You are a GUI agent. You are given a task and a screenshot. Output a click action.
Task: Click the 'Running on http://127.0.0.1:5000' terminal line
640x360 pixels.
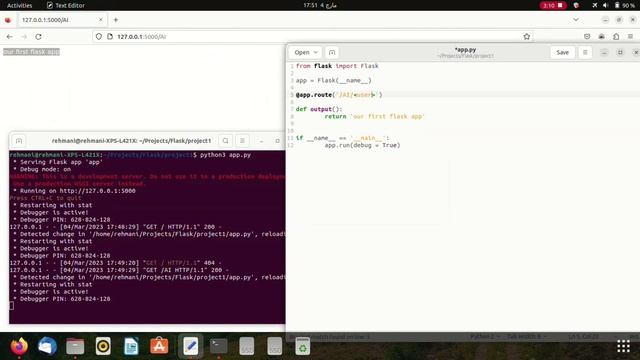(x=74, y=191)
